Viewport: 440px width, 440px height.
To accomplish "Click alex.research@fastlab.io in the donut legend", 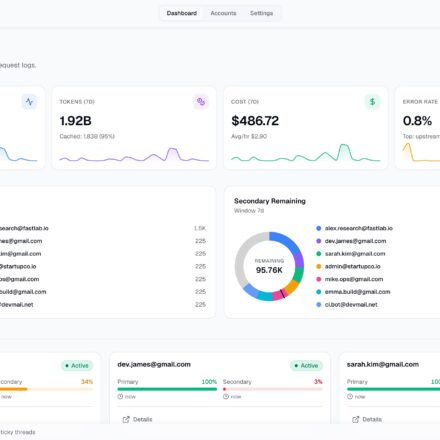I will tap(359, 228).
